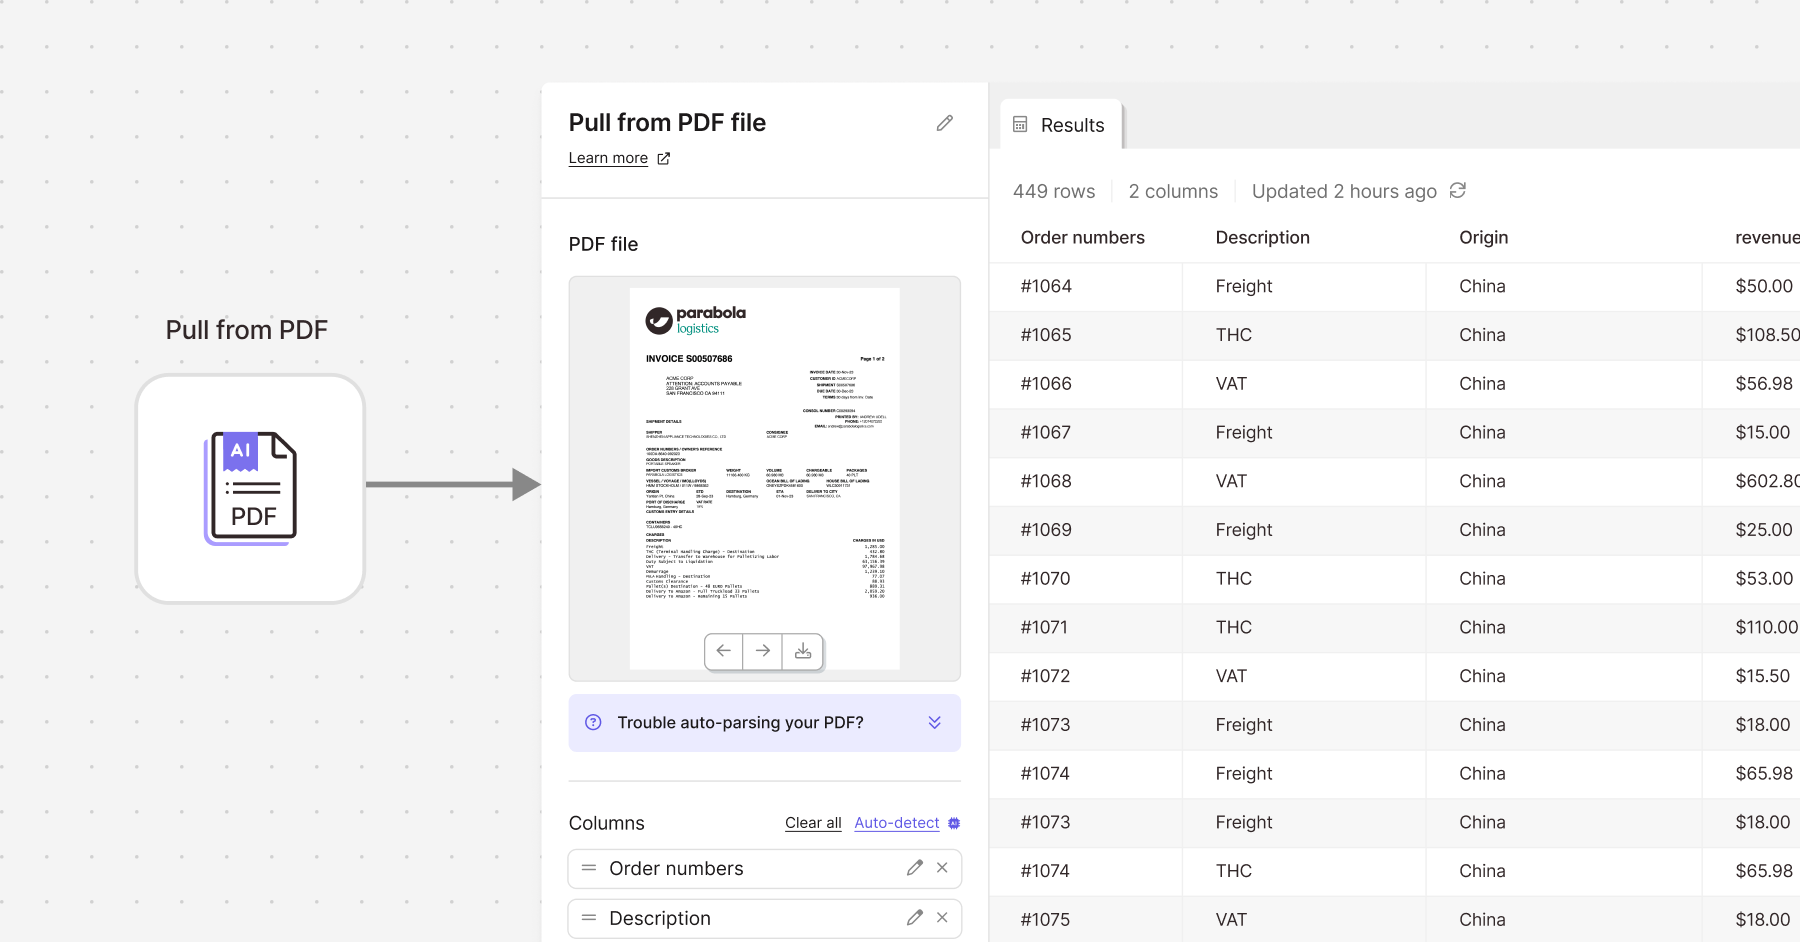Click Clear all columns link
Image resolution: width=1800 pixels, height=942 pixels.
pos(813,823)
